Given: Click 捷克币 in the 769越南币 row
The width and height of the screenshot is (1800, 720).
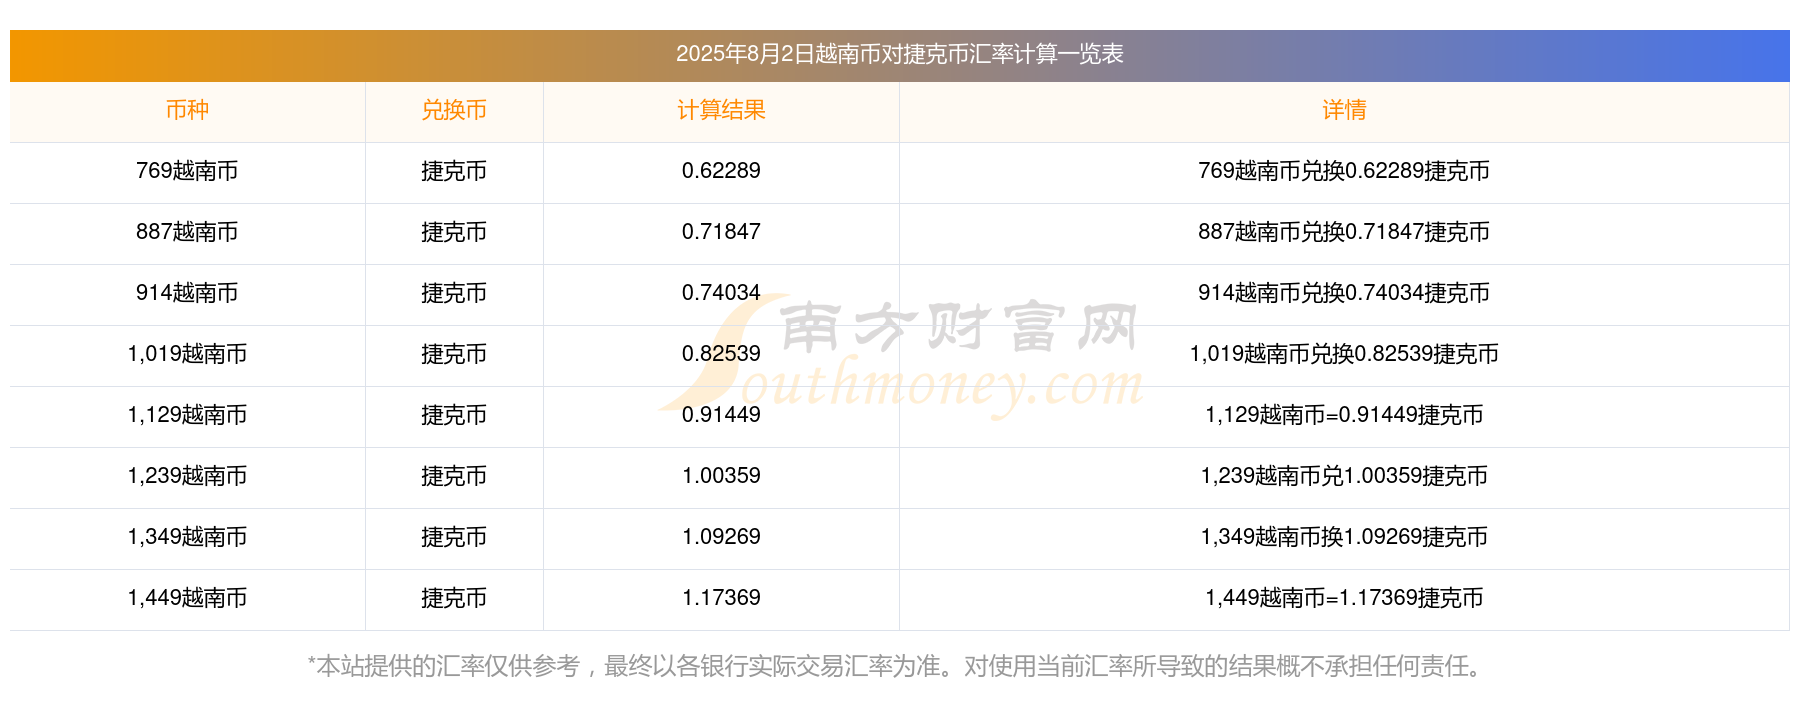Looking at the screenshot, I should pos(454,171).
